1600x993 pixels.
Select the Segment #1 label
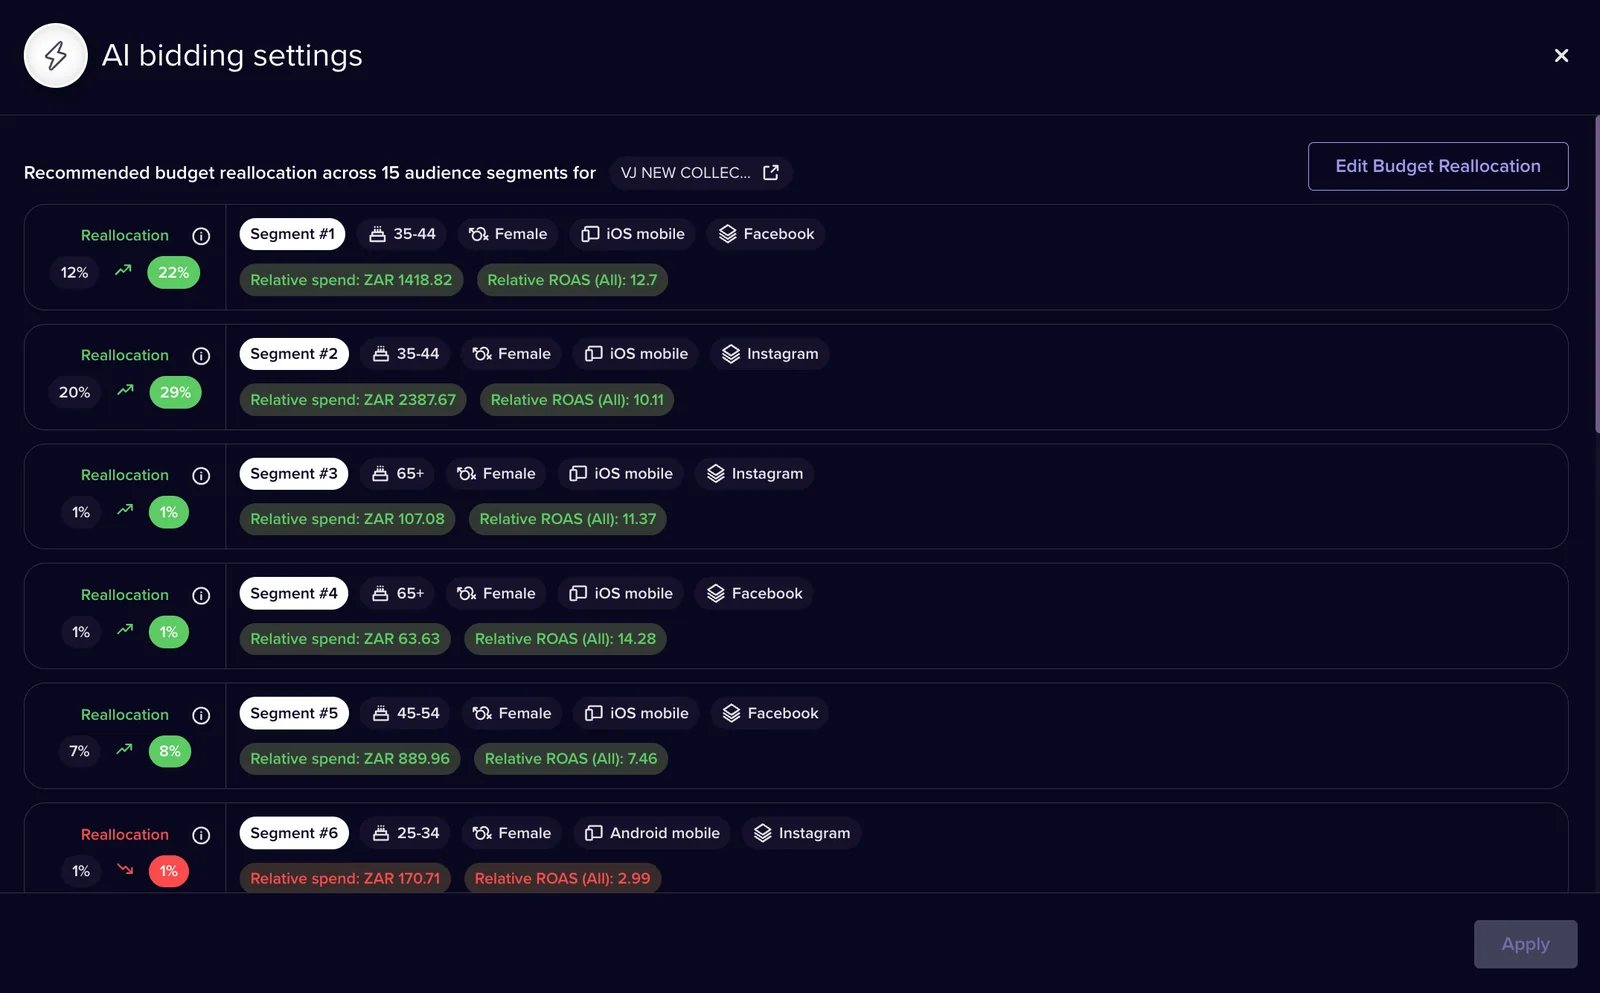coord(292,234)
